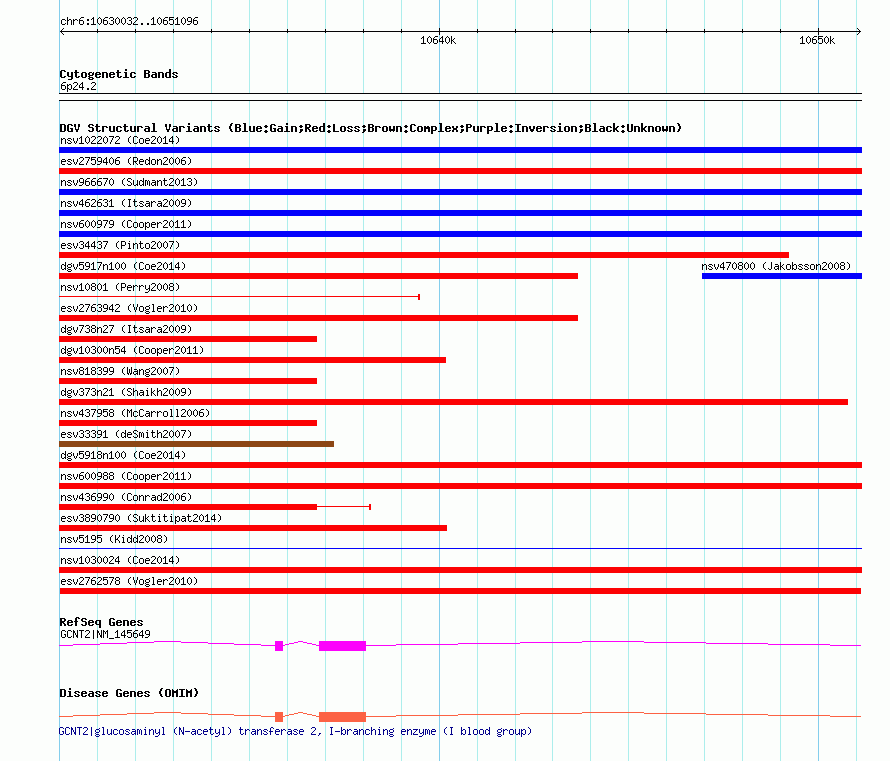Open the dgv738n27 (Itsara2009) variant label
Screen dimensions: 890x761
126,329
